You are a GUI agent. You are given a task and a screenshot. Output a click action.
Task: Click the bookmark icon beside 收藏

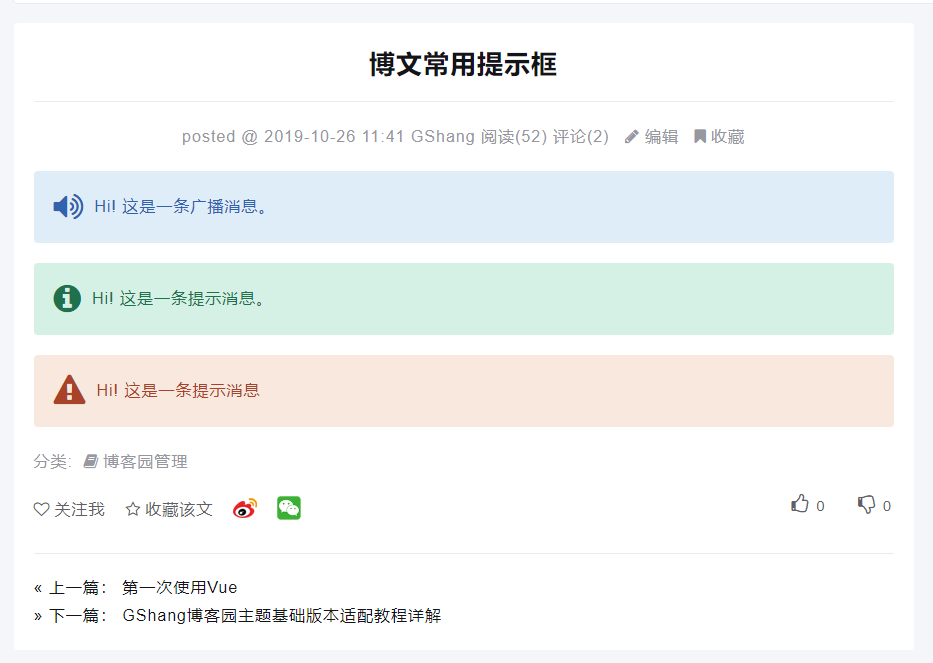click(700, 137)
